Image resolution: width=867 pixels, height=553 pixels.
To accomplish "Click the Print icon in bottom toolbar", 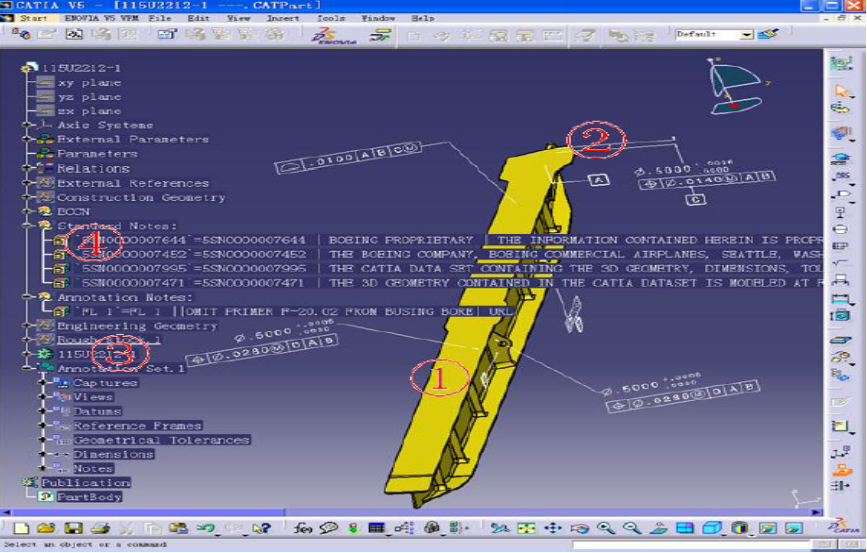I will coord(99,528).
